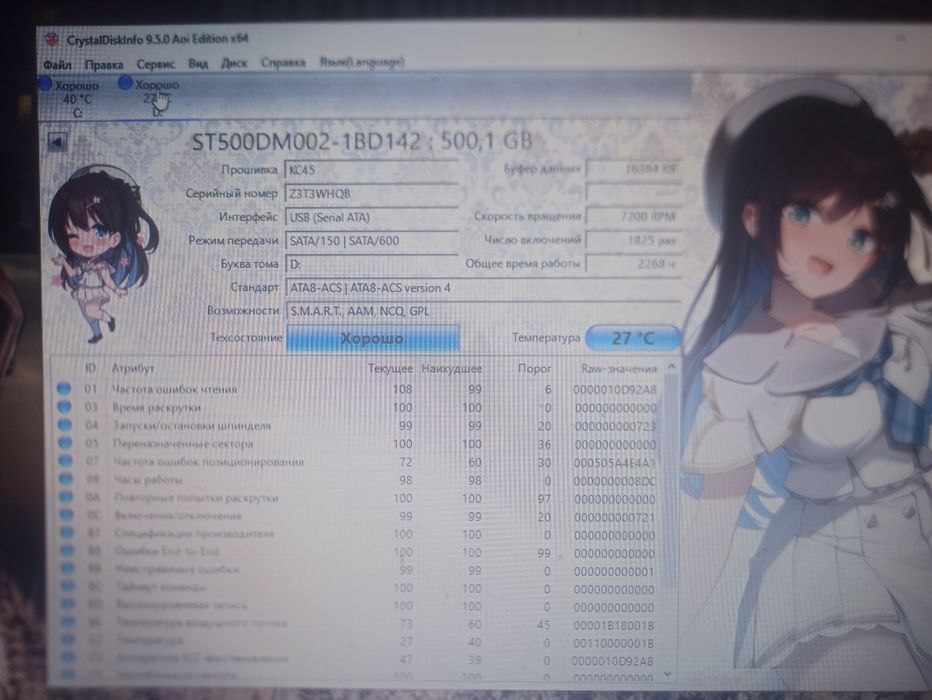Click raw value 000000000721
The image size is (932, 700).
click(x=615, y=518)
